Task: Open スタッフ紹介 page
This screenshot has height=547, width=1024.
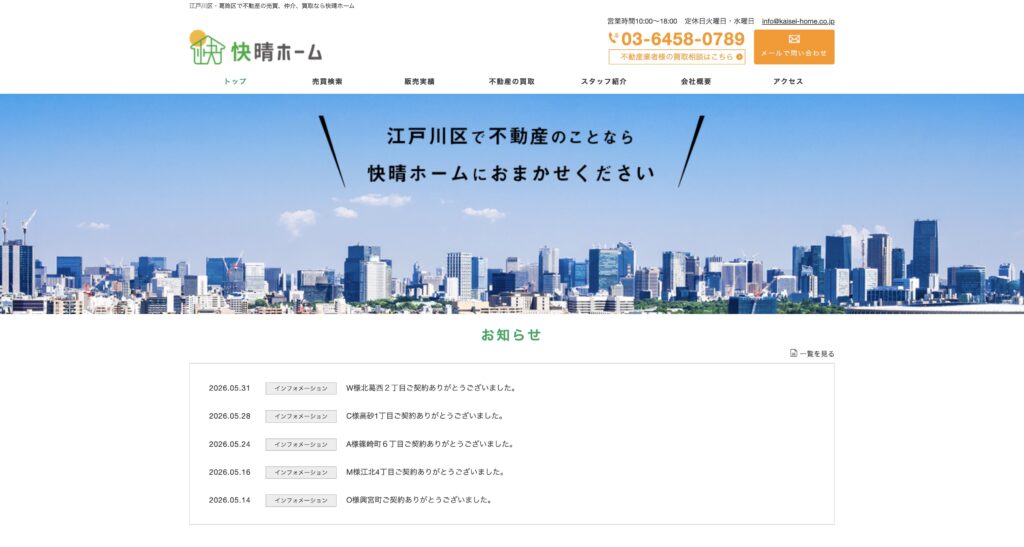Action: (x=604, y=82)
